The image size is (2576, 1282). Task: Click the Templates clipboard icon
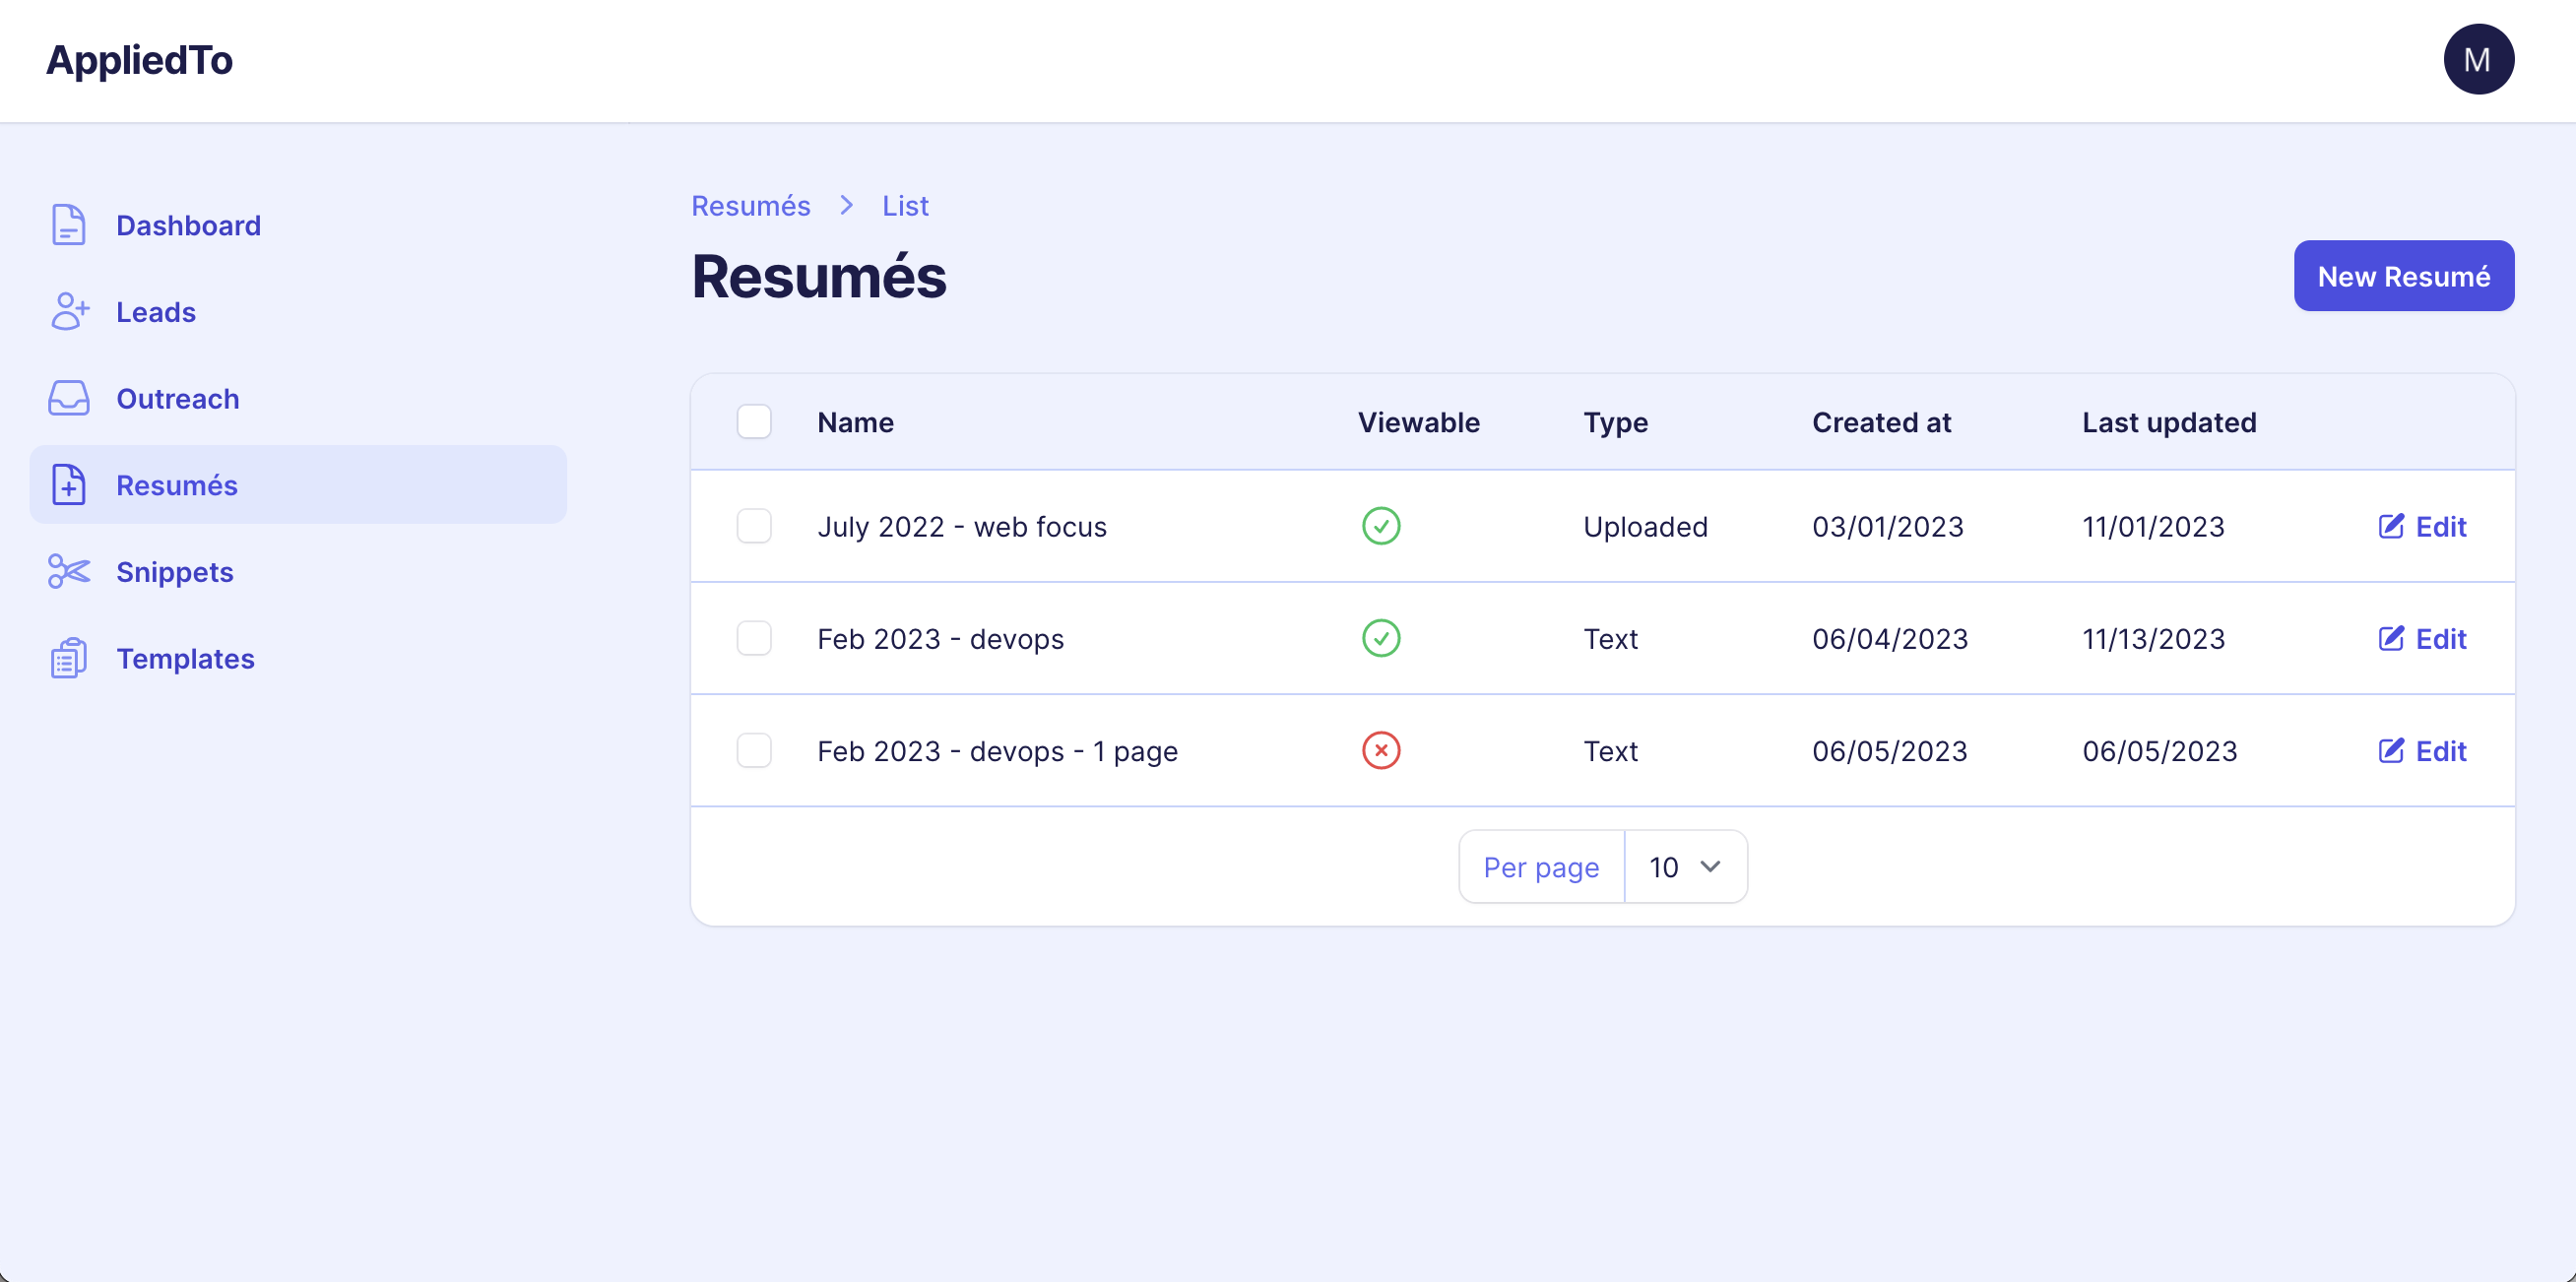tap(67, 657)
